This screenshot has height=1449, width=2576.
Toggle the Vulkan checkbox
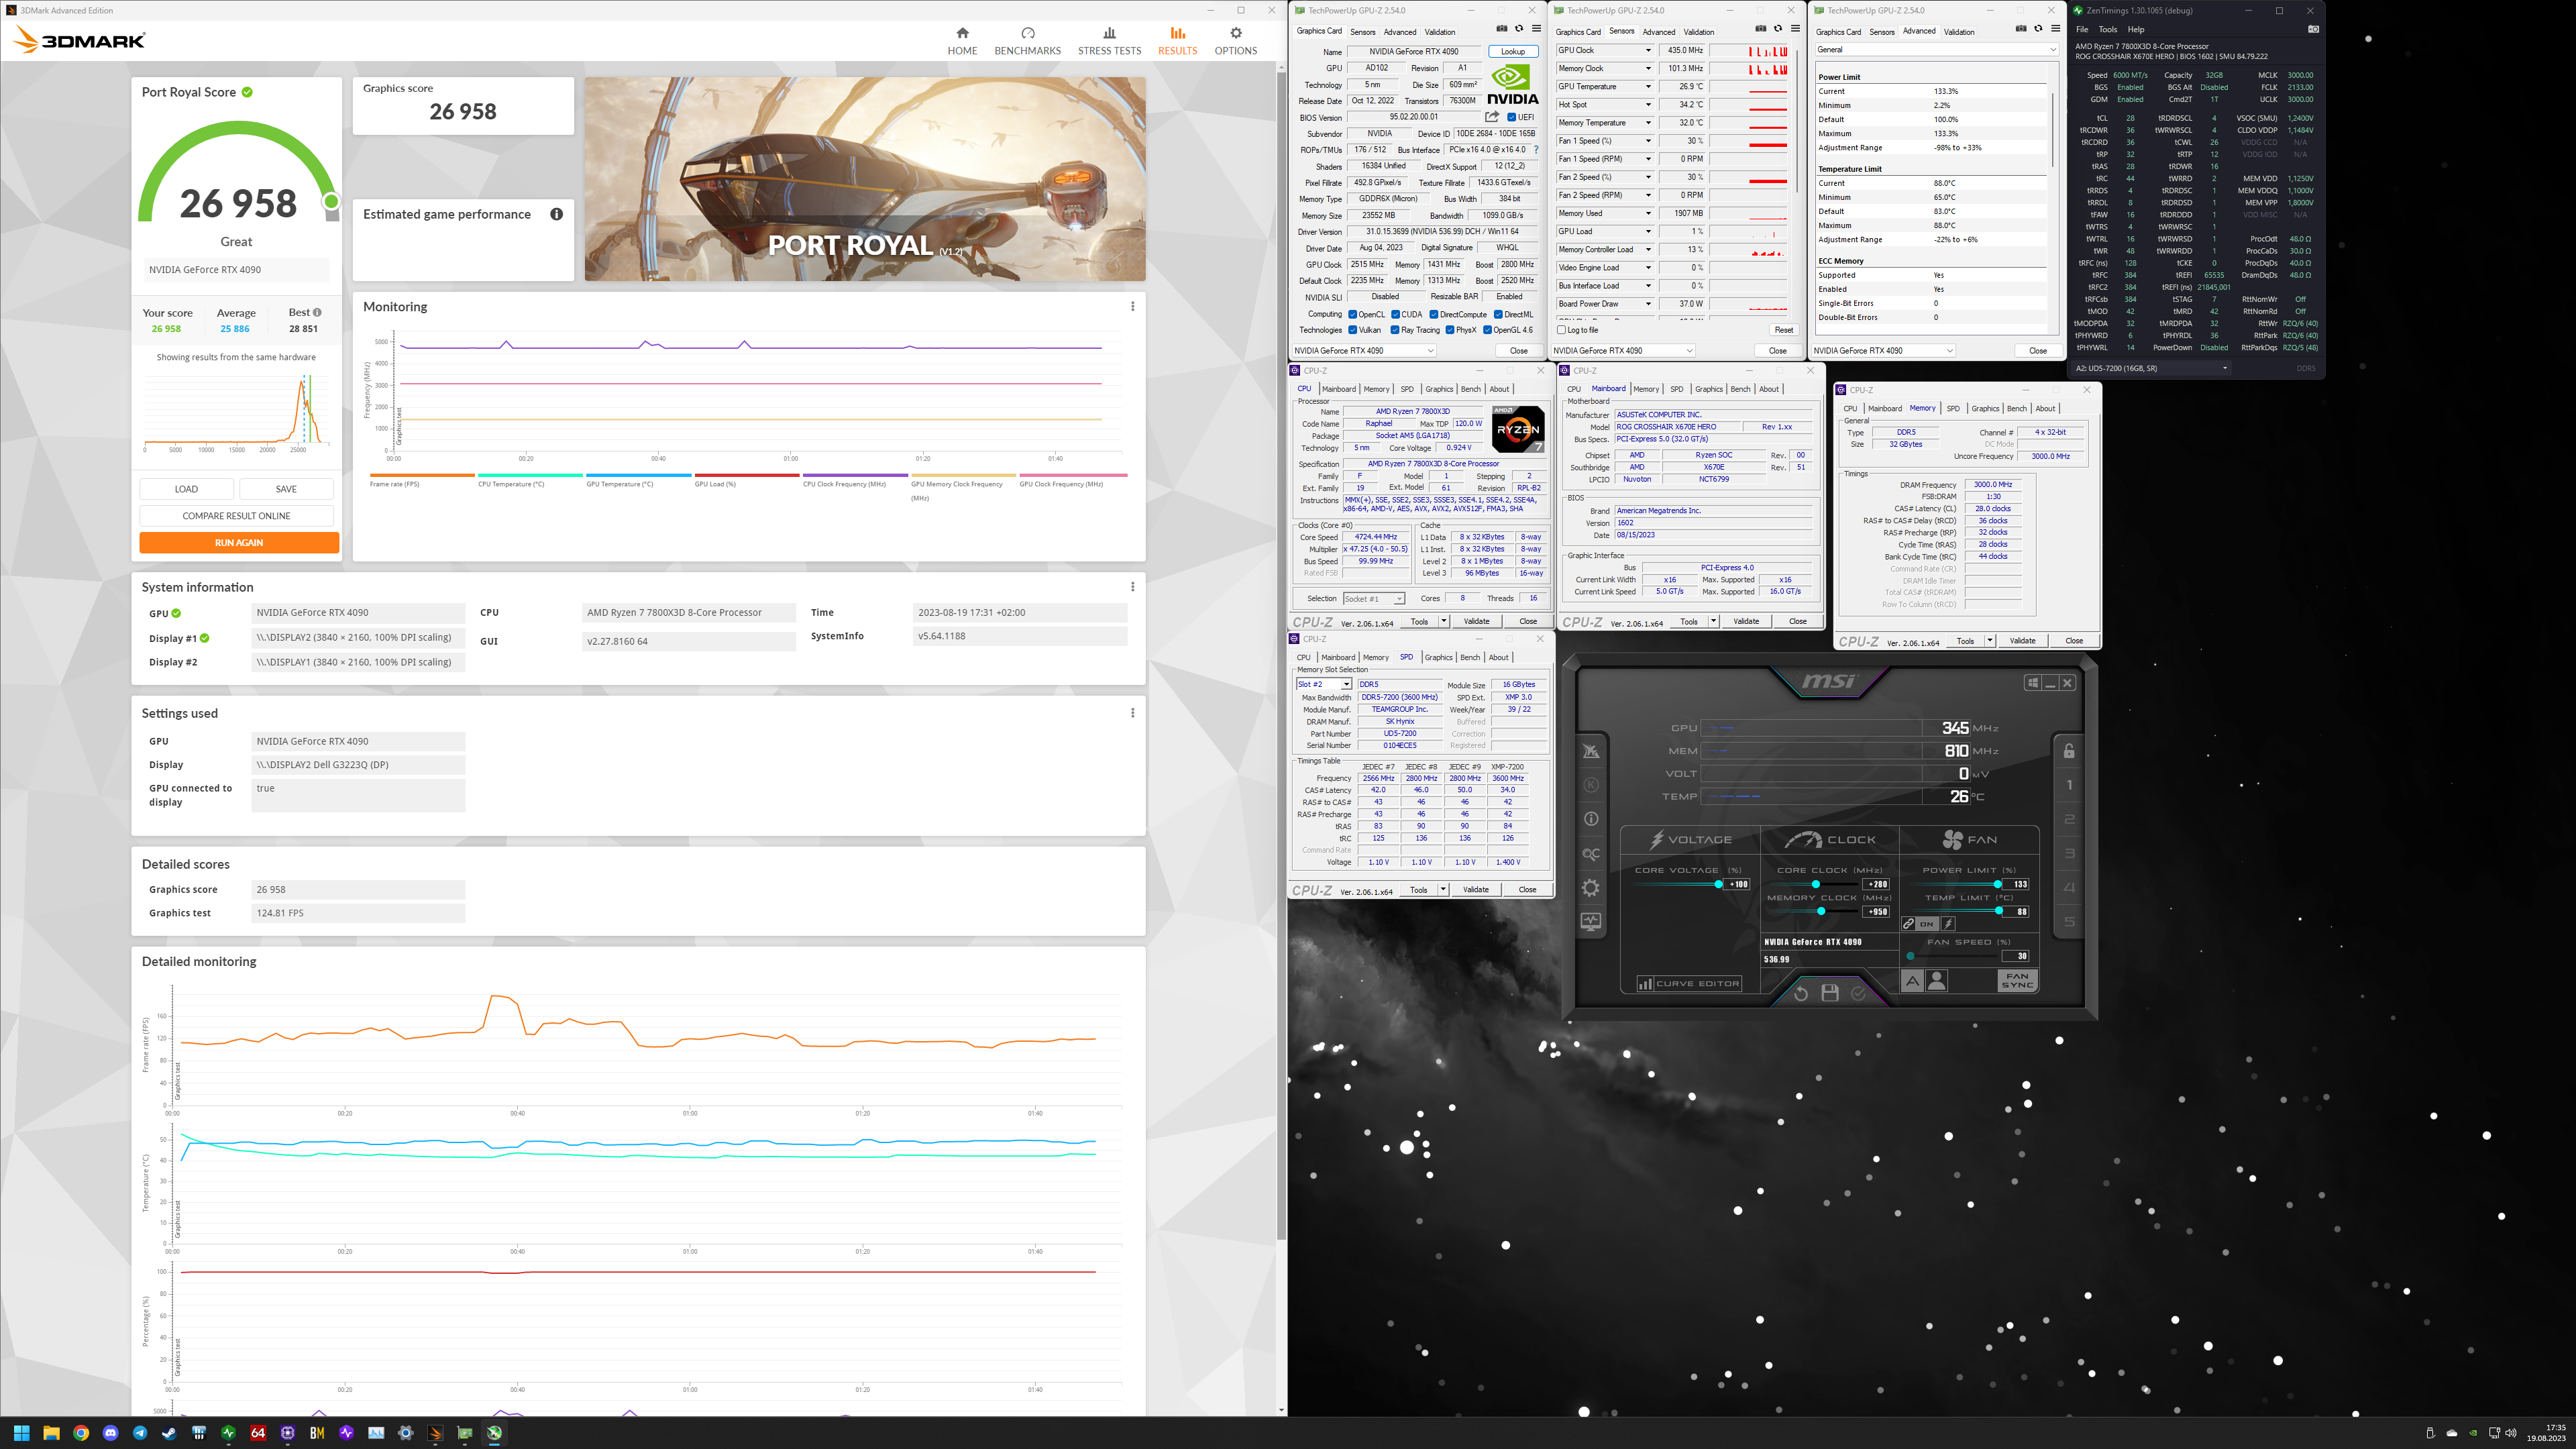coord(1352,330)
